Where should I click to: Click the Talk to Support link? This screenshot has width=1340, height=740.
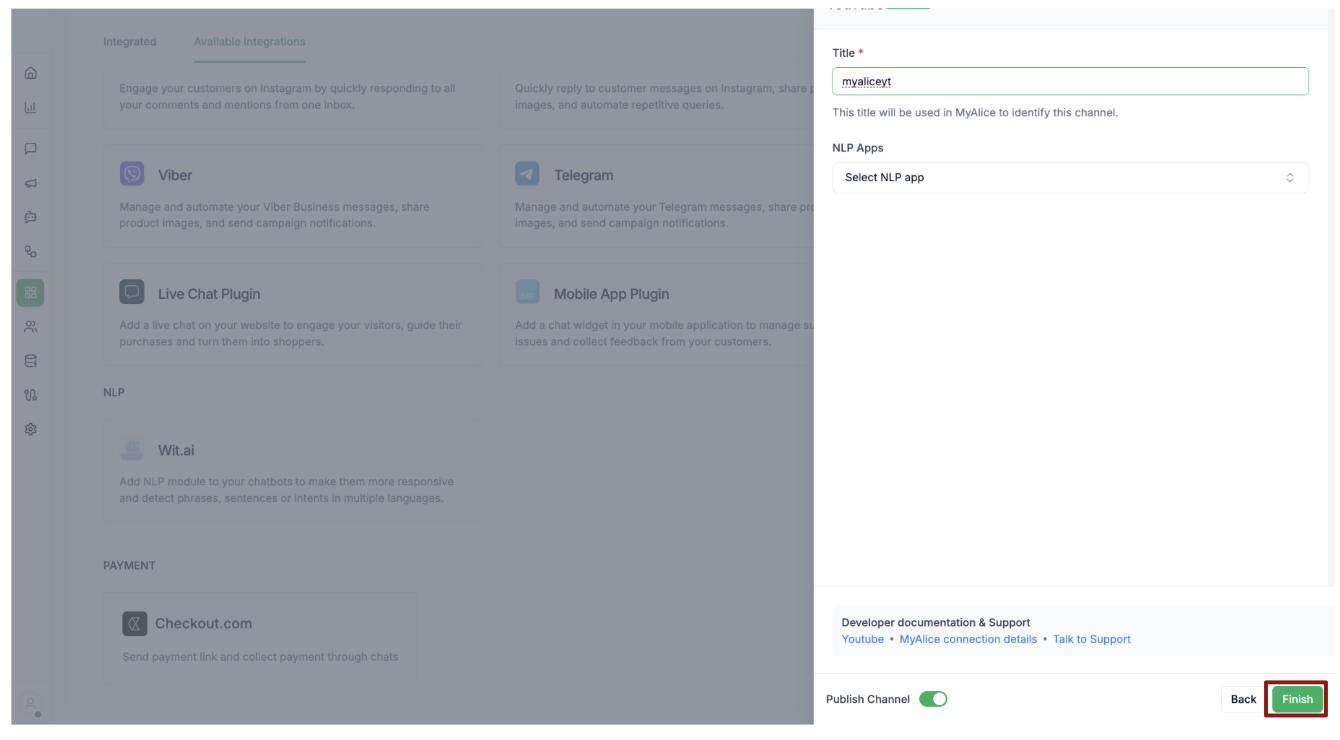point(1092,639)
